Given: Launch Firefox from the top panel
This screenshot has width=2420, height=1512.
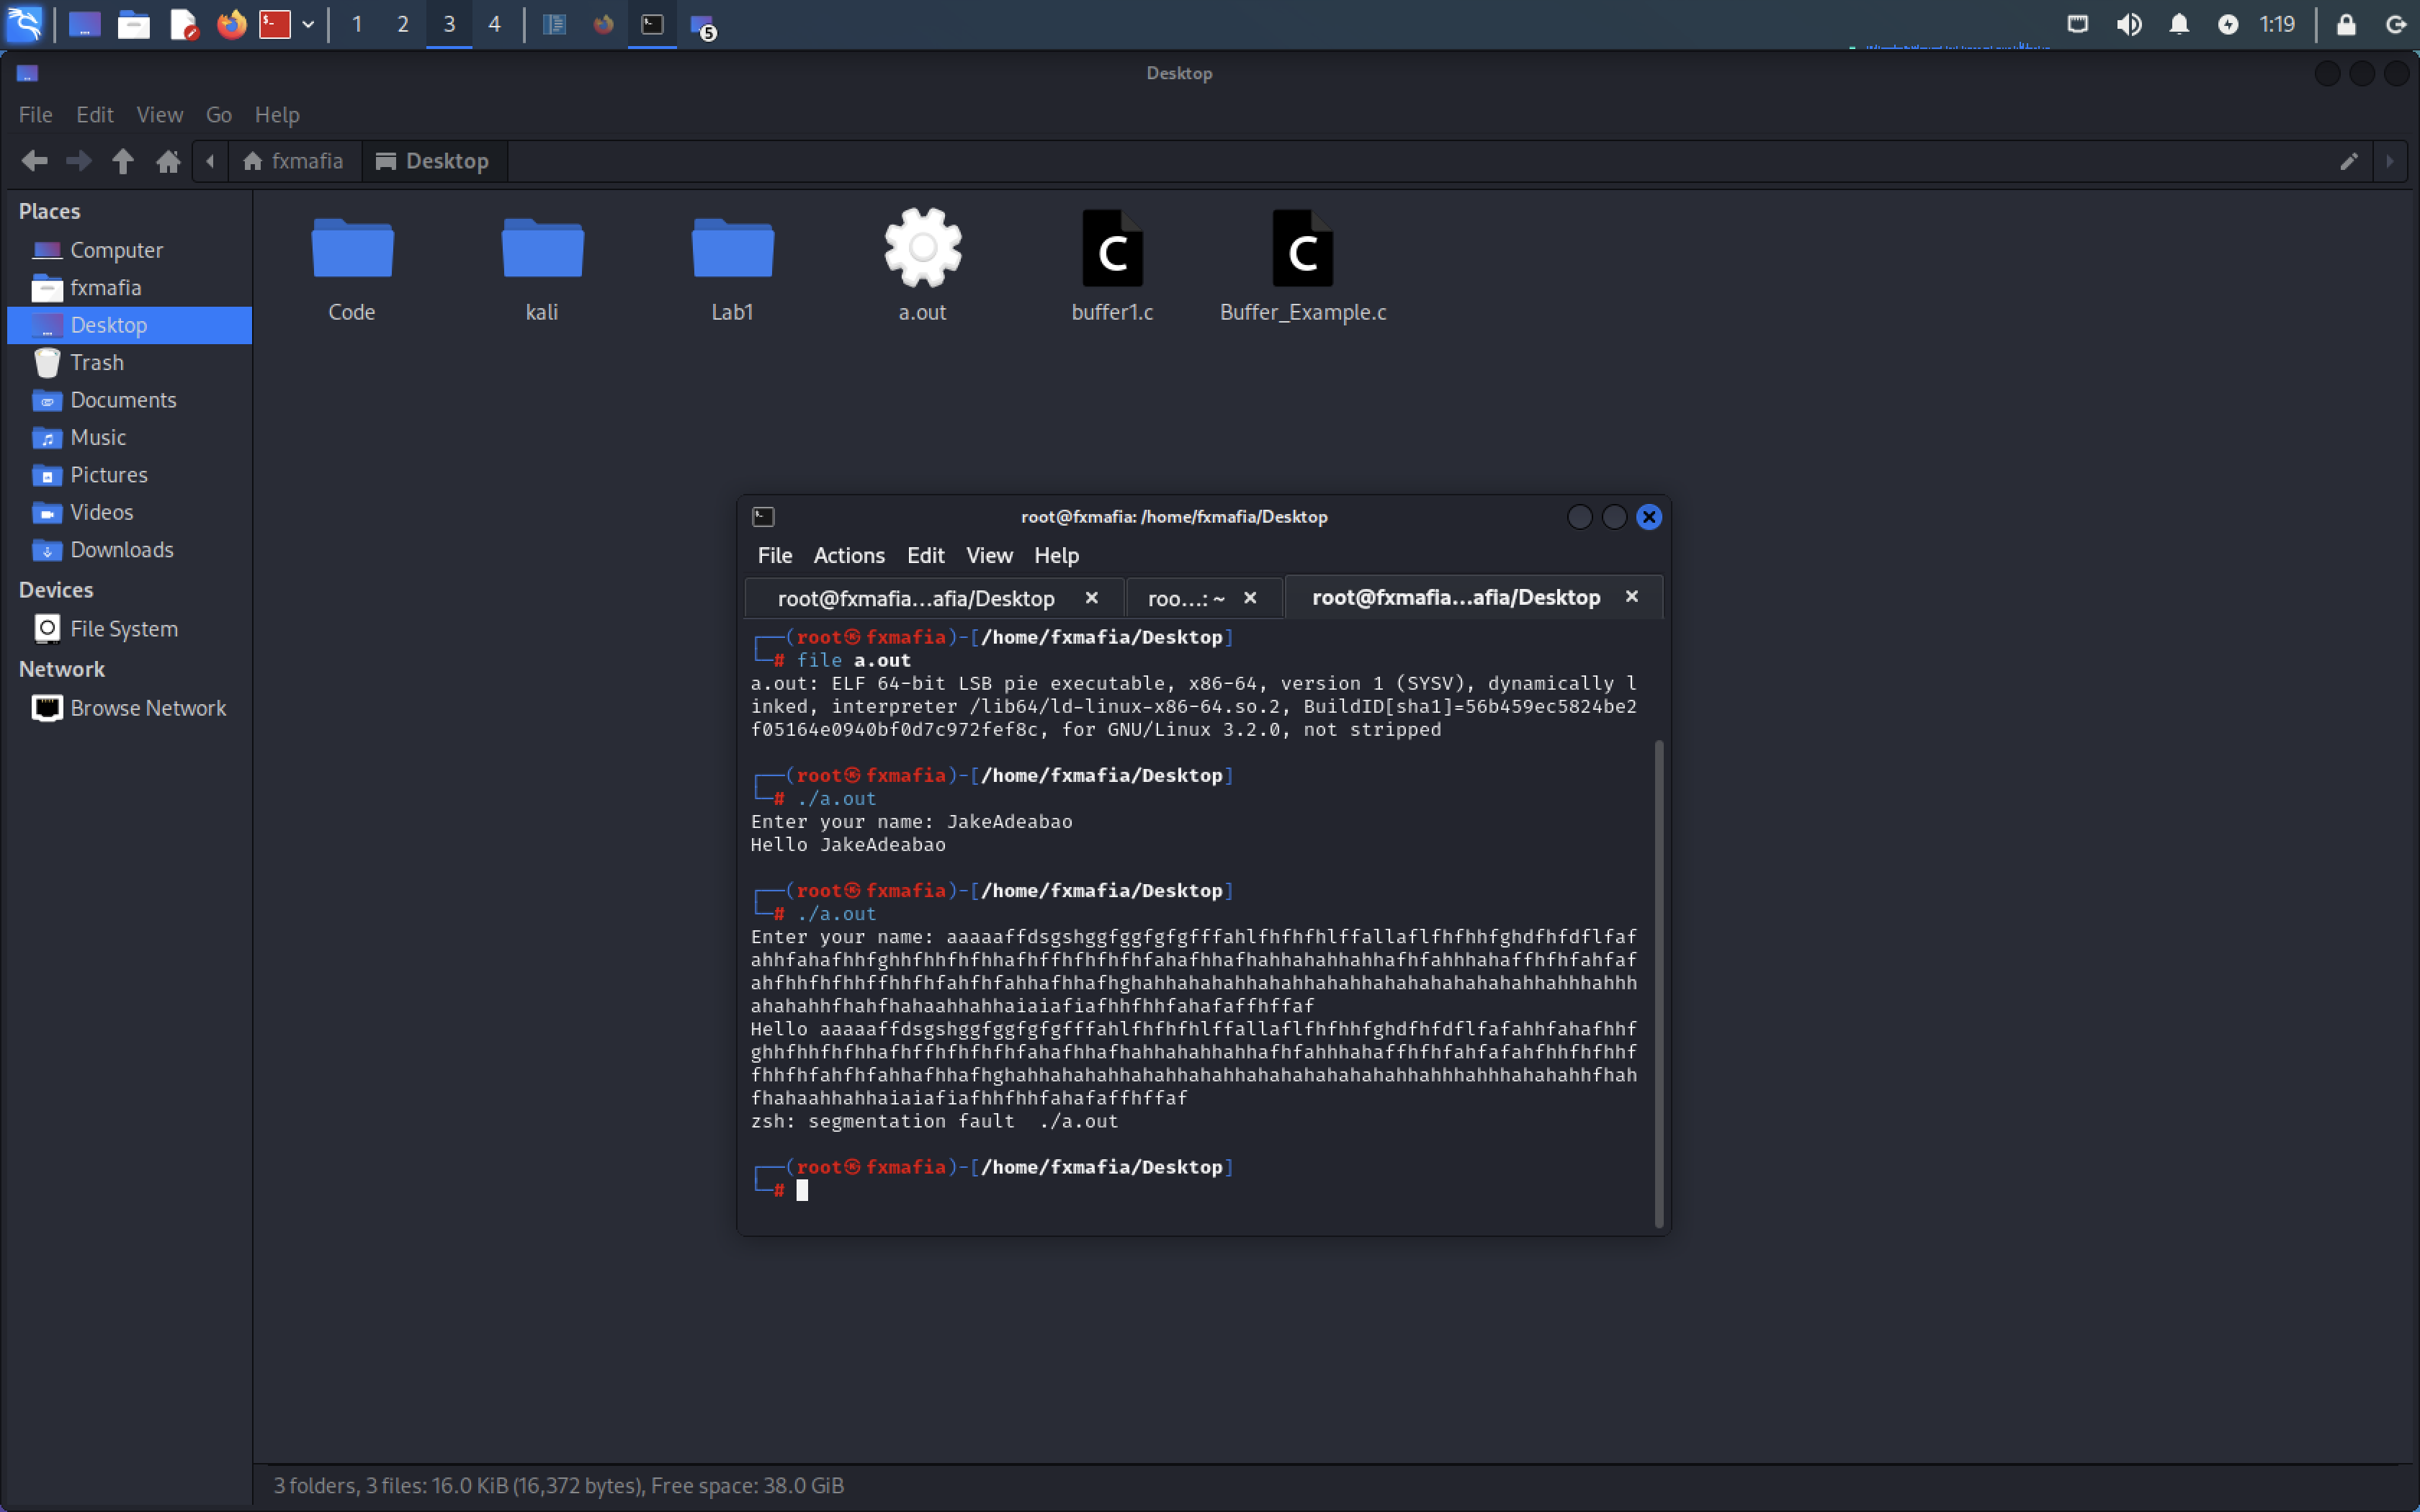Looking at the screenshot, I should [x=232, y=24].
